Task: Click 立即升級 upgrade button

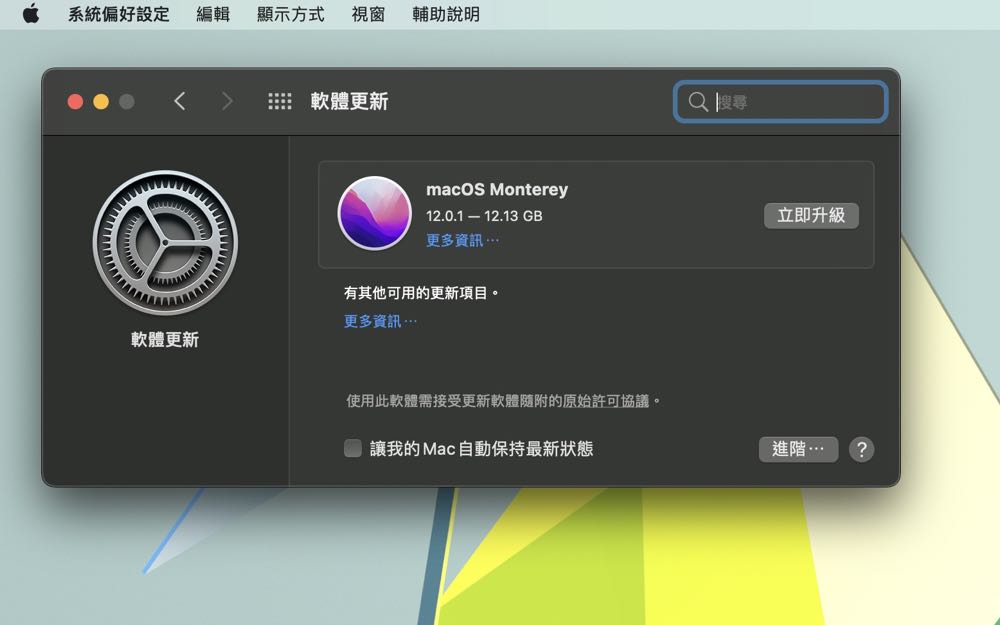Action: coord(811,216)
